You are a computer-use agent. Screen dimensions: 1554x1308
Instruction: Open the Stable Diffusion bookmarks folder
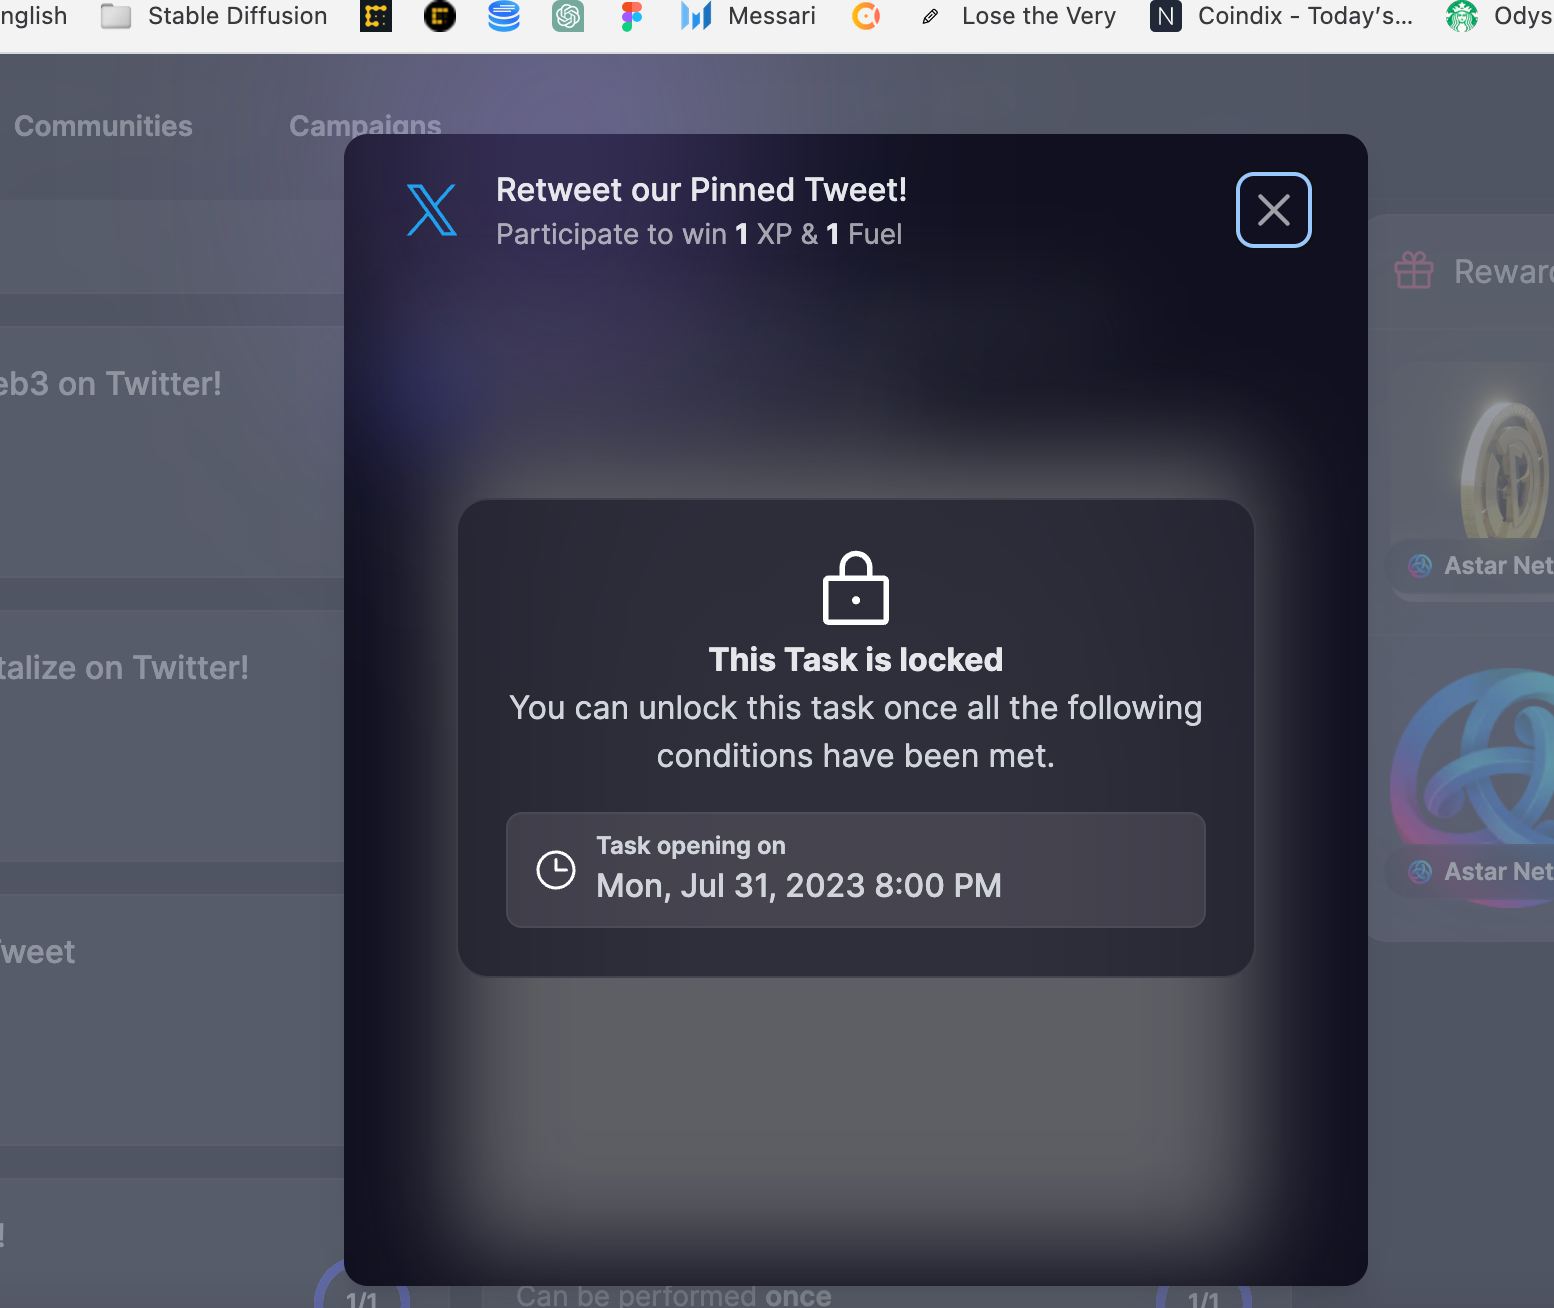[214, 16]
